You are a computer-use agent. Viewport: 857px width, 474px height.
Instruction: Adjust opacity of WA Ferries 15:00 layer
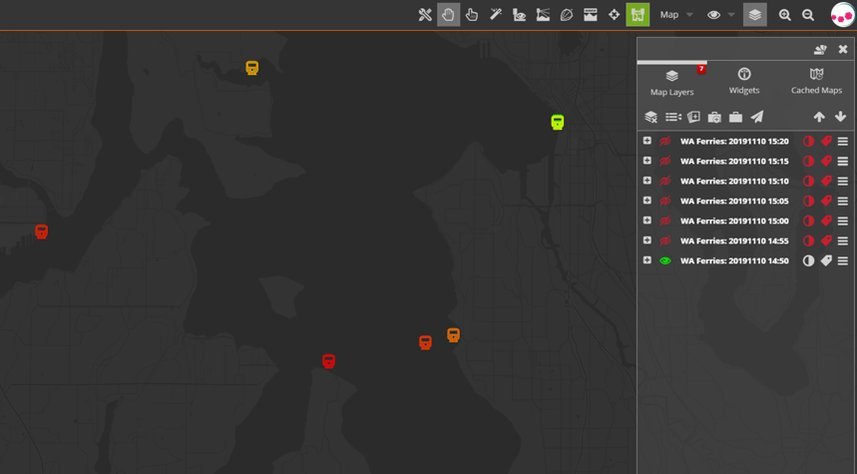coord(808,221)
